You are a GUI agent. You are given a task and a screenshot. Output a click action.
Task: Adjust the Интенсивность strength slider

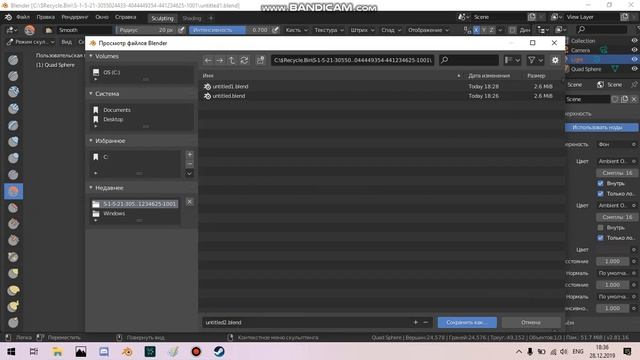(x=229, y=30)
